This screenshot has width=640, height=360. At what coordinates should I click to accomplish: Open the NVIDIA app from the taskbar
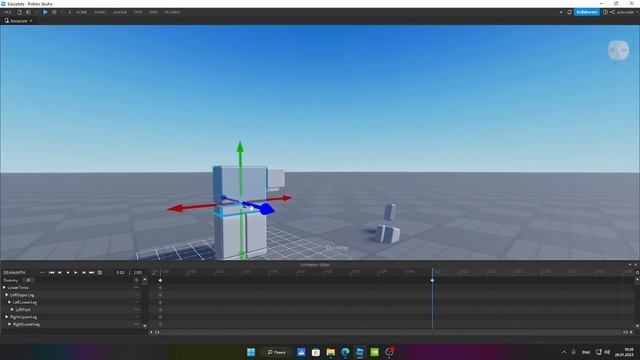point(374,352)
